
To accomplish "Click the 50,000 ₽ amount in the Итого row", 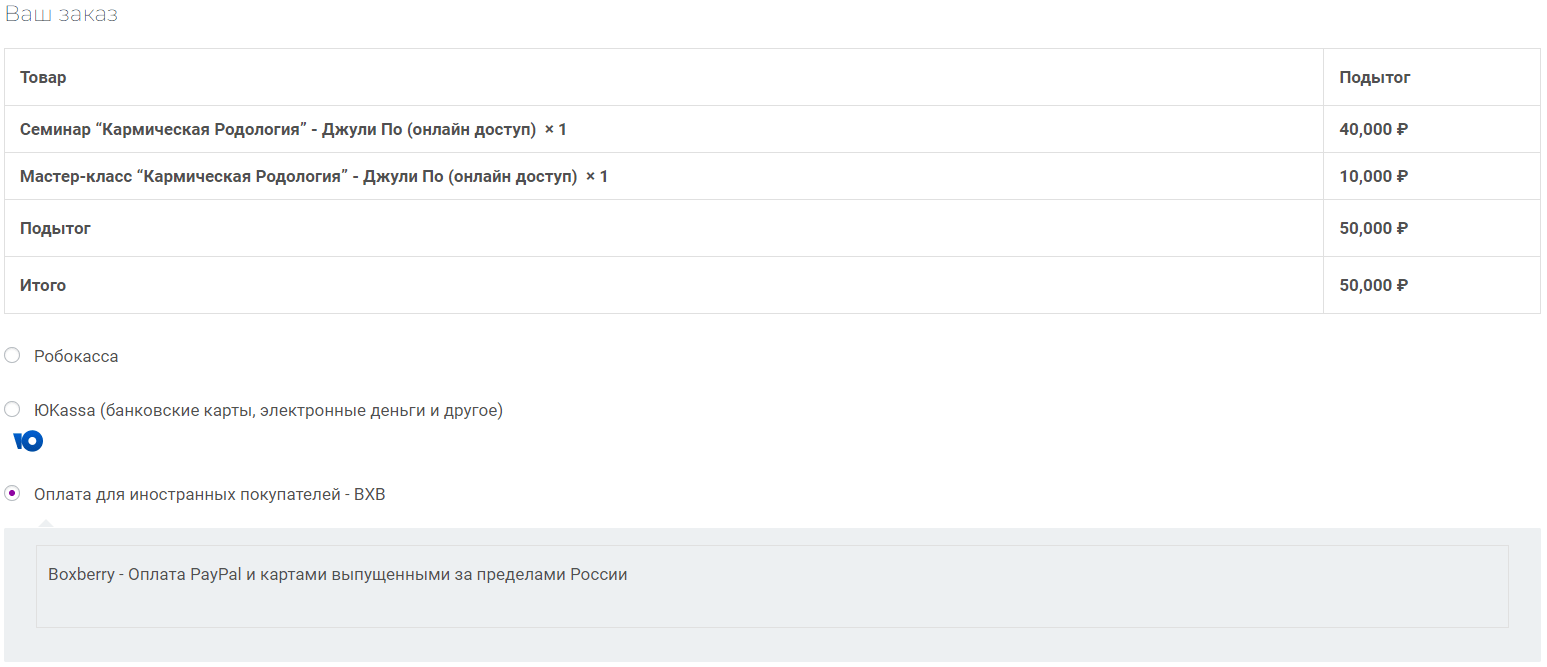I will 1374,285.
